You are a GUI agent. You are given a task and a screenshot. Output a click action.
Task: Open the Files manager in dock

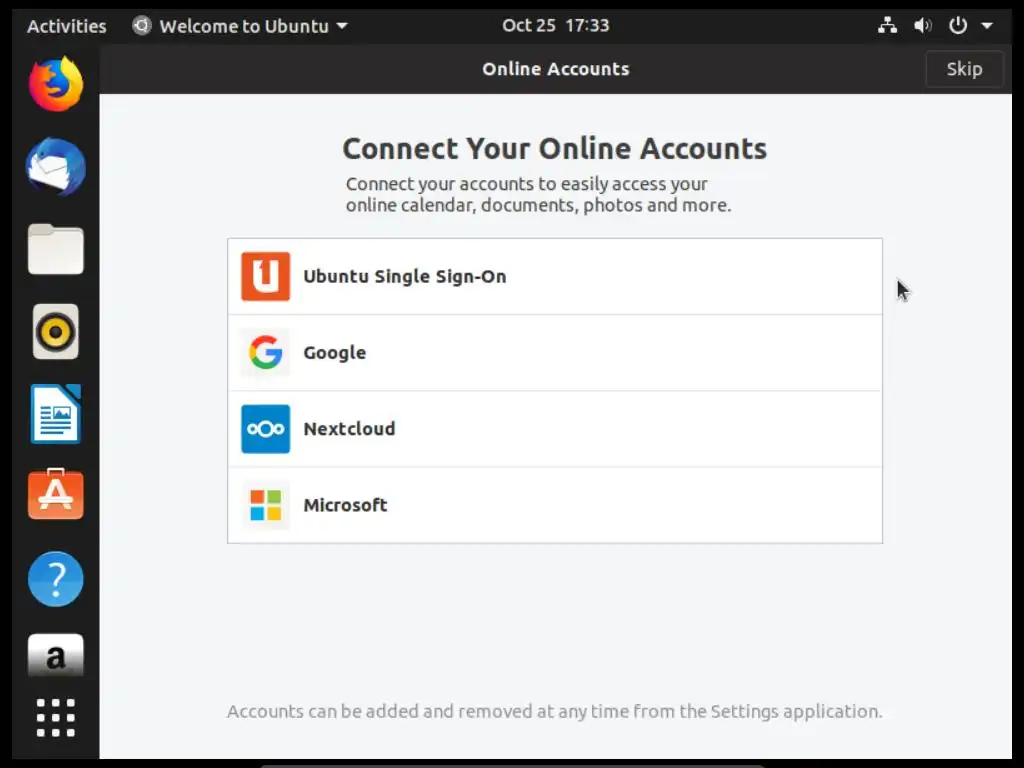point(55,249)
